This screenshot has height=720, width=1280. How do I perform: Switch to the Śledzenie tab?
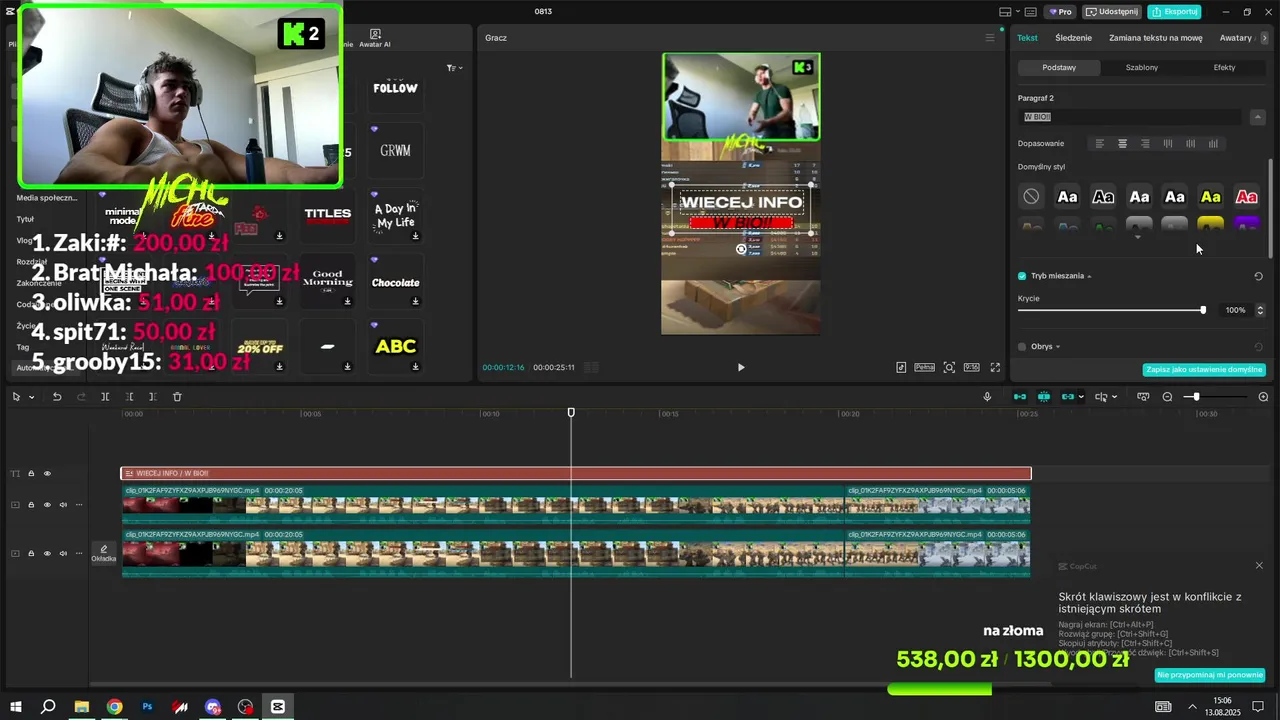coord(1073,38)
